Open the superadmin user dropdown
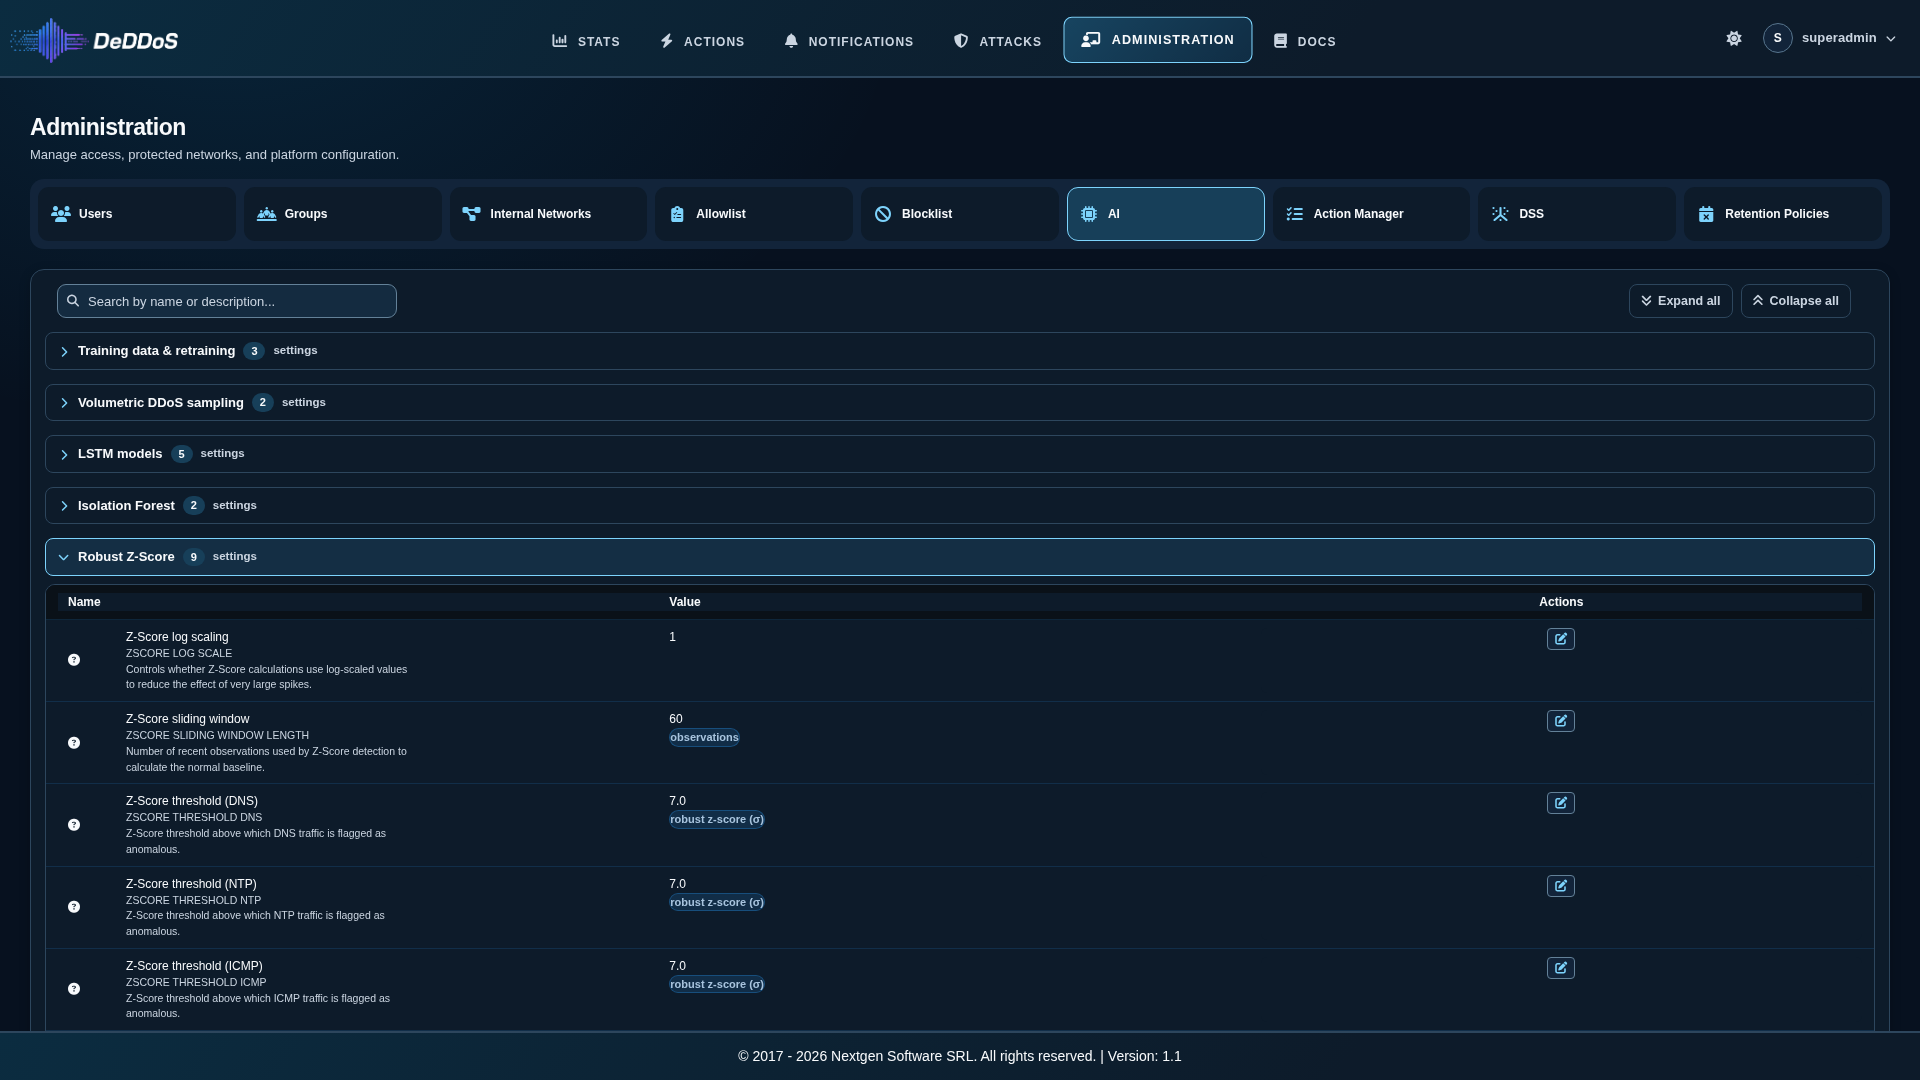Screen dimensions: 1920x1080 point(1830,38)
